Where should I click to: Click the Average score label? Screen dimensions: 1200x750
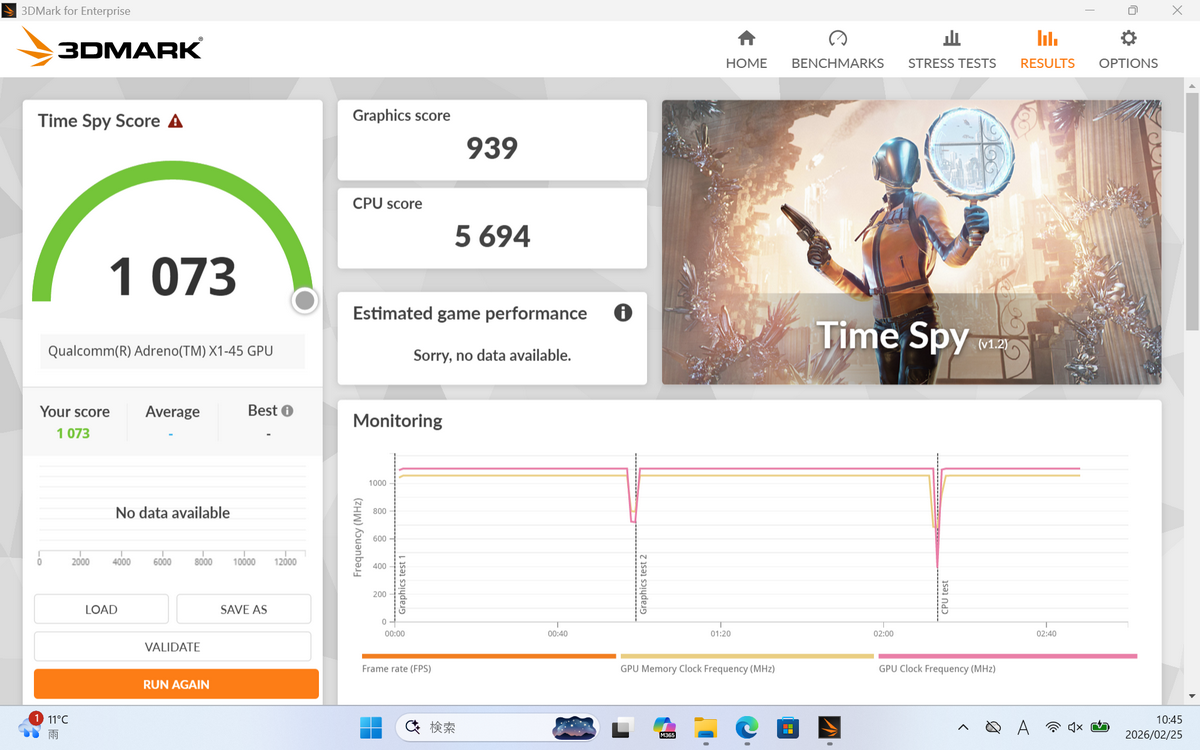click(x=172, y=412)
